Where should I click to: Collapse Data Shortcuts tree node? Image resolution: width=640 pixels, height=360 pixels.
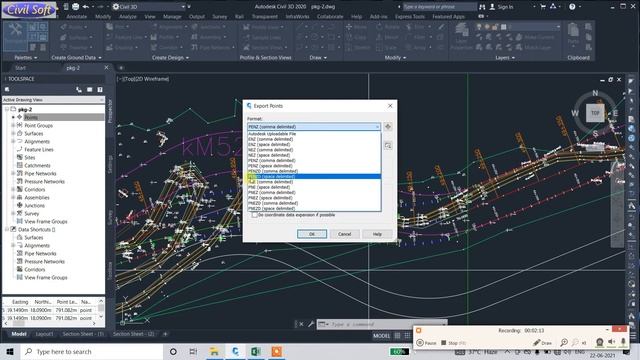7,229
